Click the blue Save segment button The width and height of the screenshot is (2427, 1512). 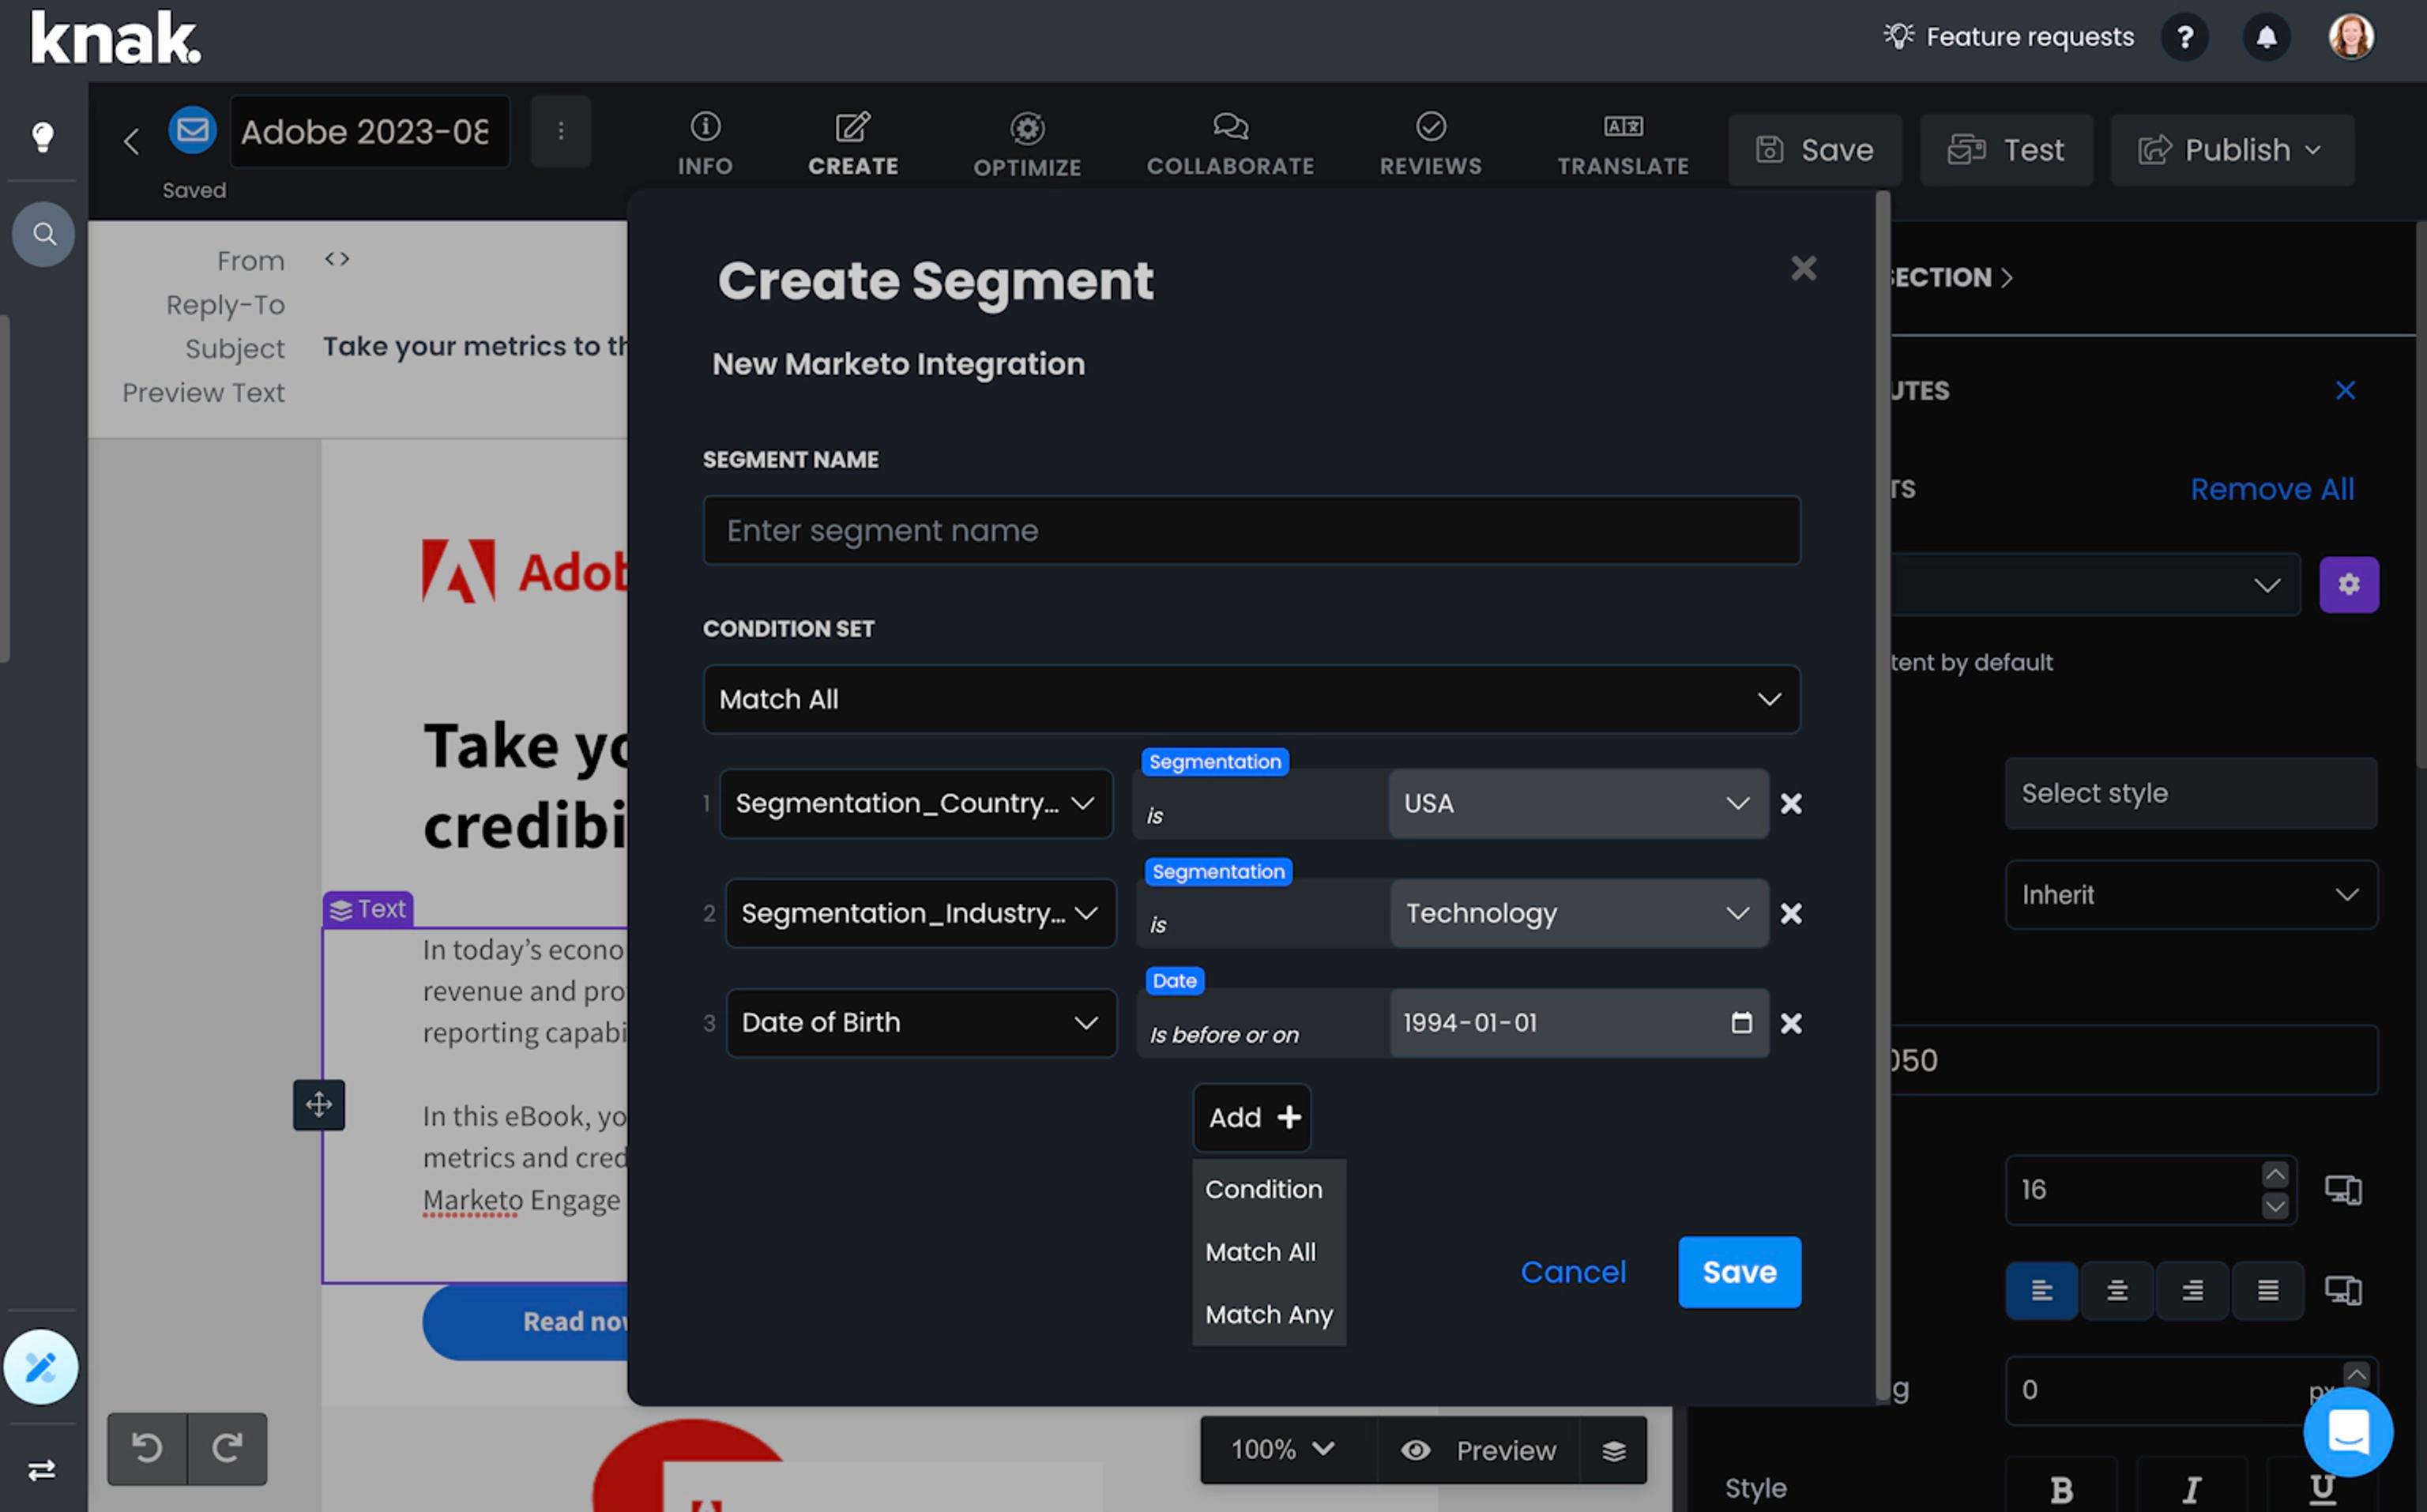click(1739, 1272)
